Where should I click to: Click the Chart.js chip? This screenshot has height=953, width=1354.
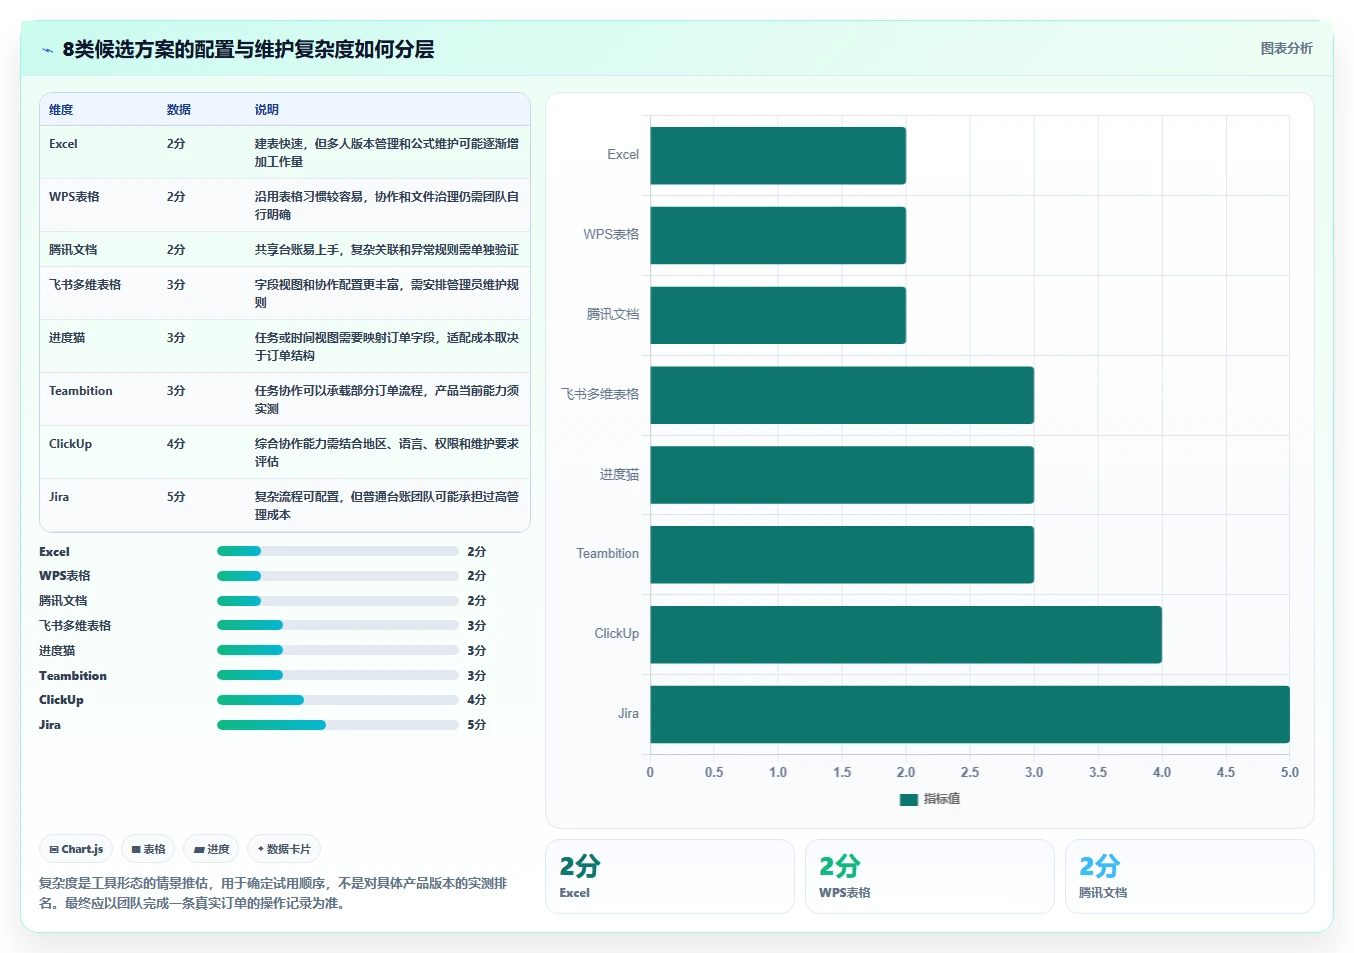pos(76,849)
